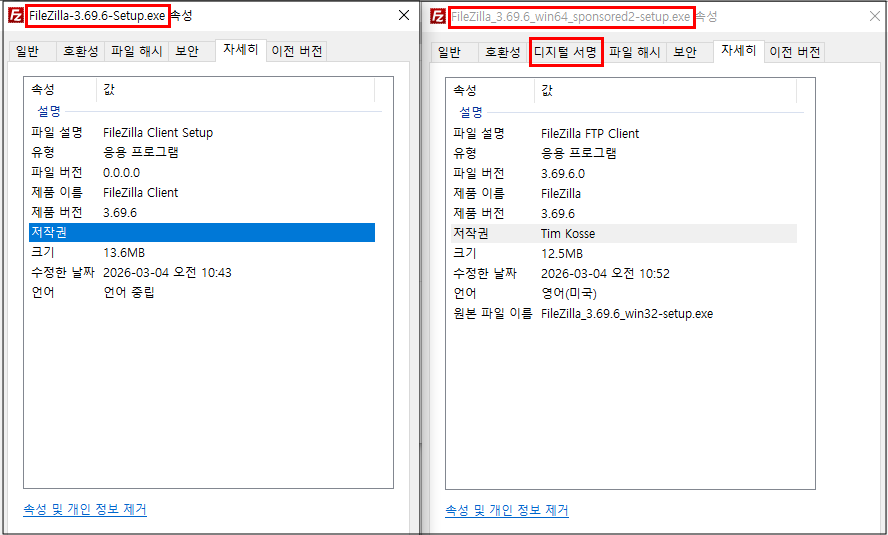The width and height of the screenshot is (888, 535).
Task: Select 자세히 tab in the sponsored2-setup properties window
Action: pos(738,51)
